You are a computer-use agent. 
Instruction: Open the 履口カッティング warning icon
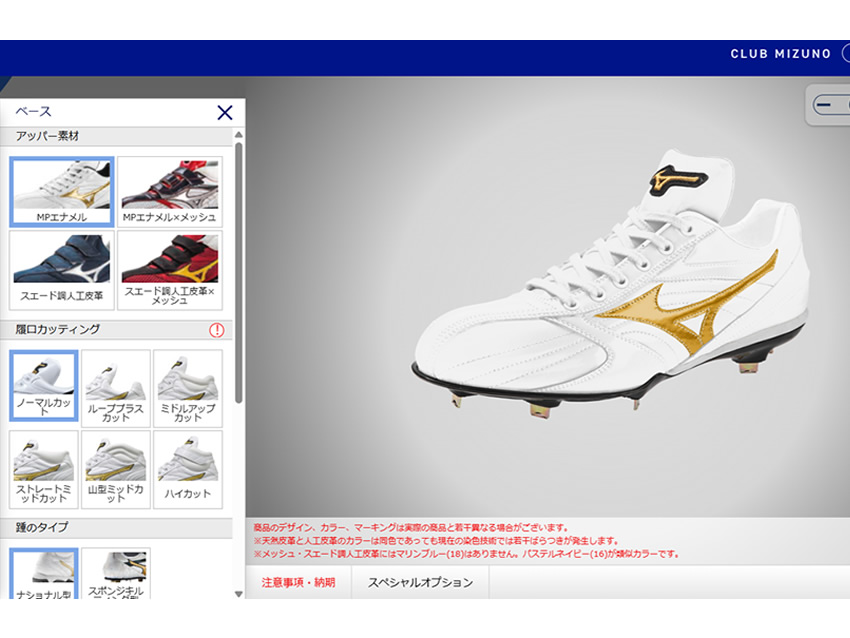pos(217,330)
